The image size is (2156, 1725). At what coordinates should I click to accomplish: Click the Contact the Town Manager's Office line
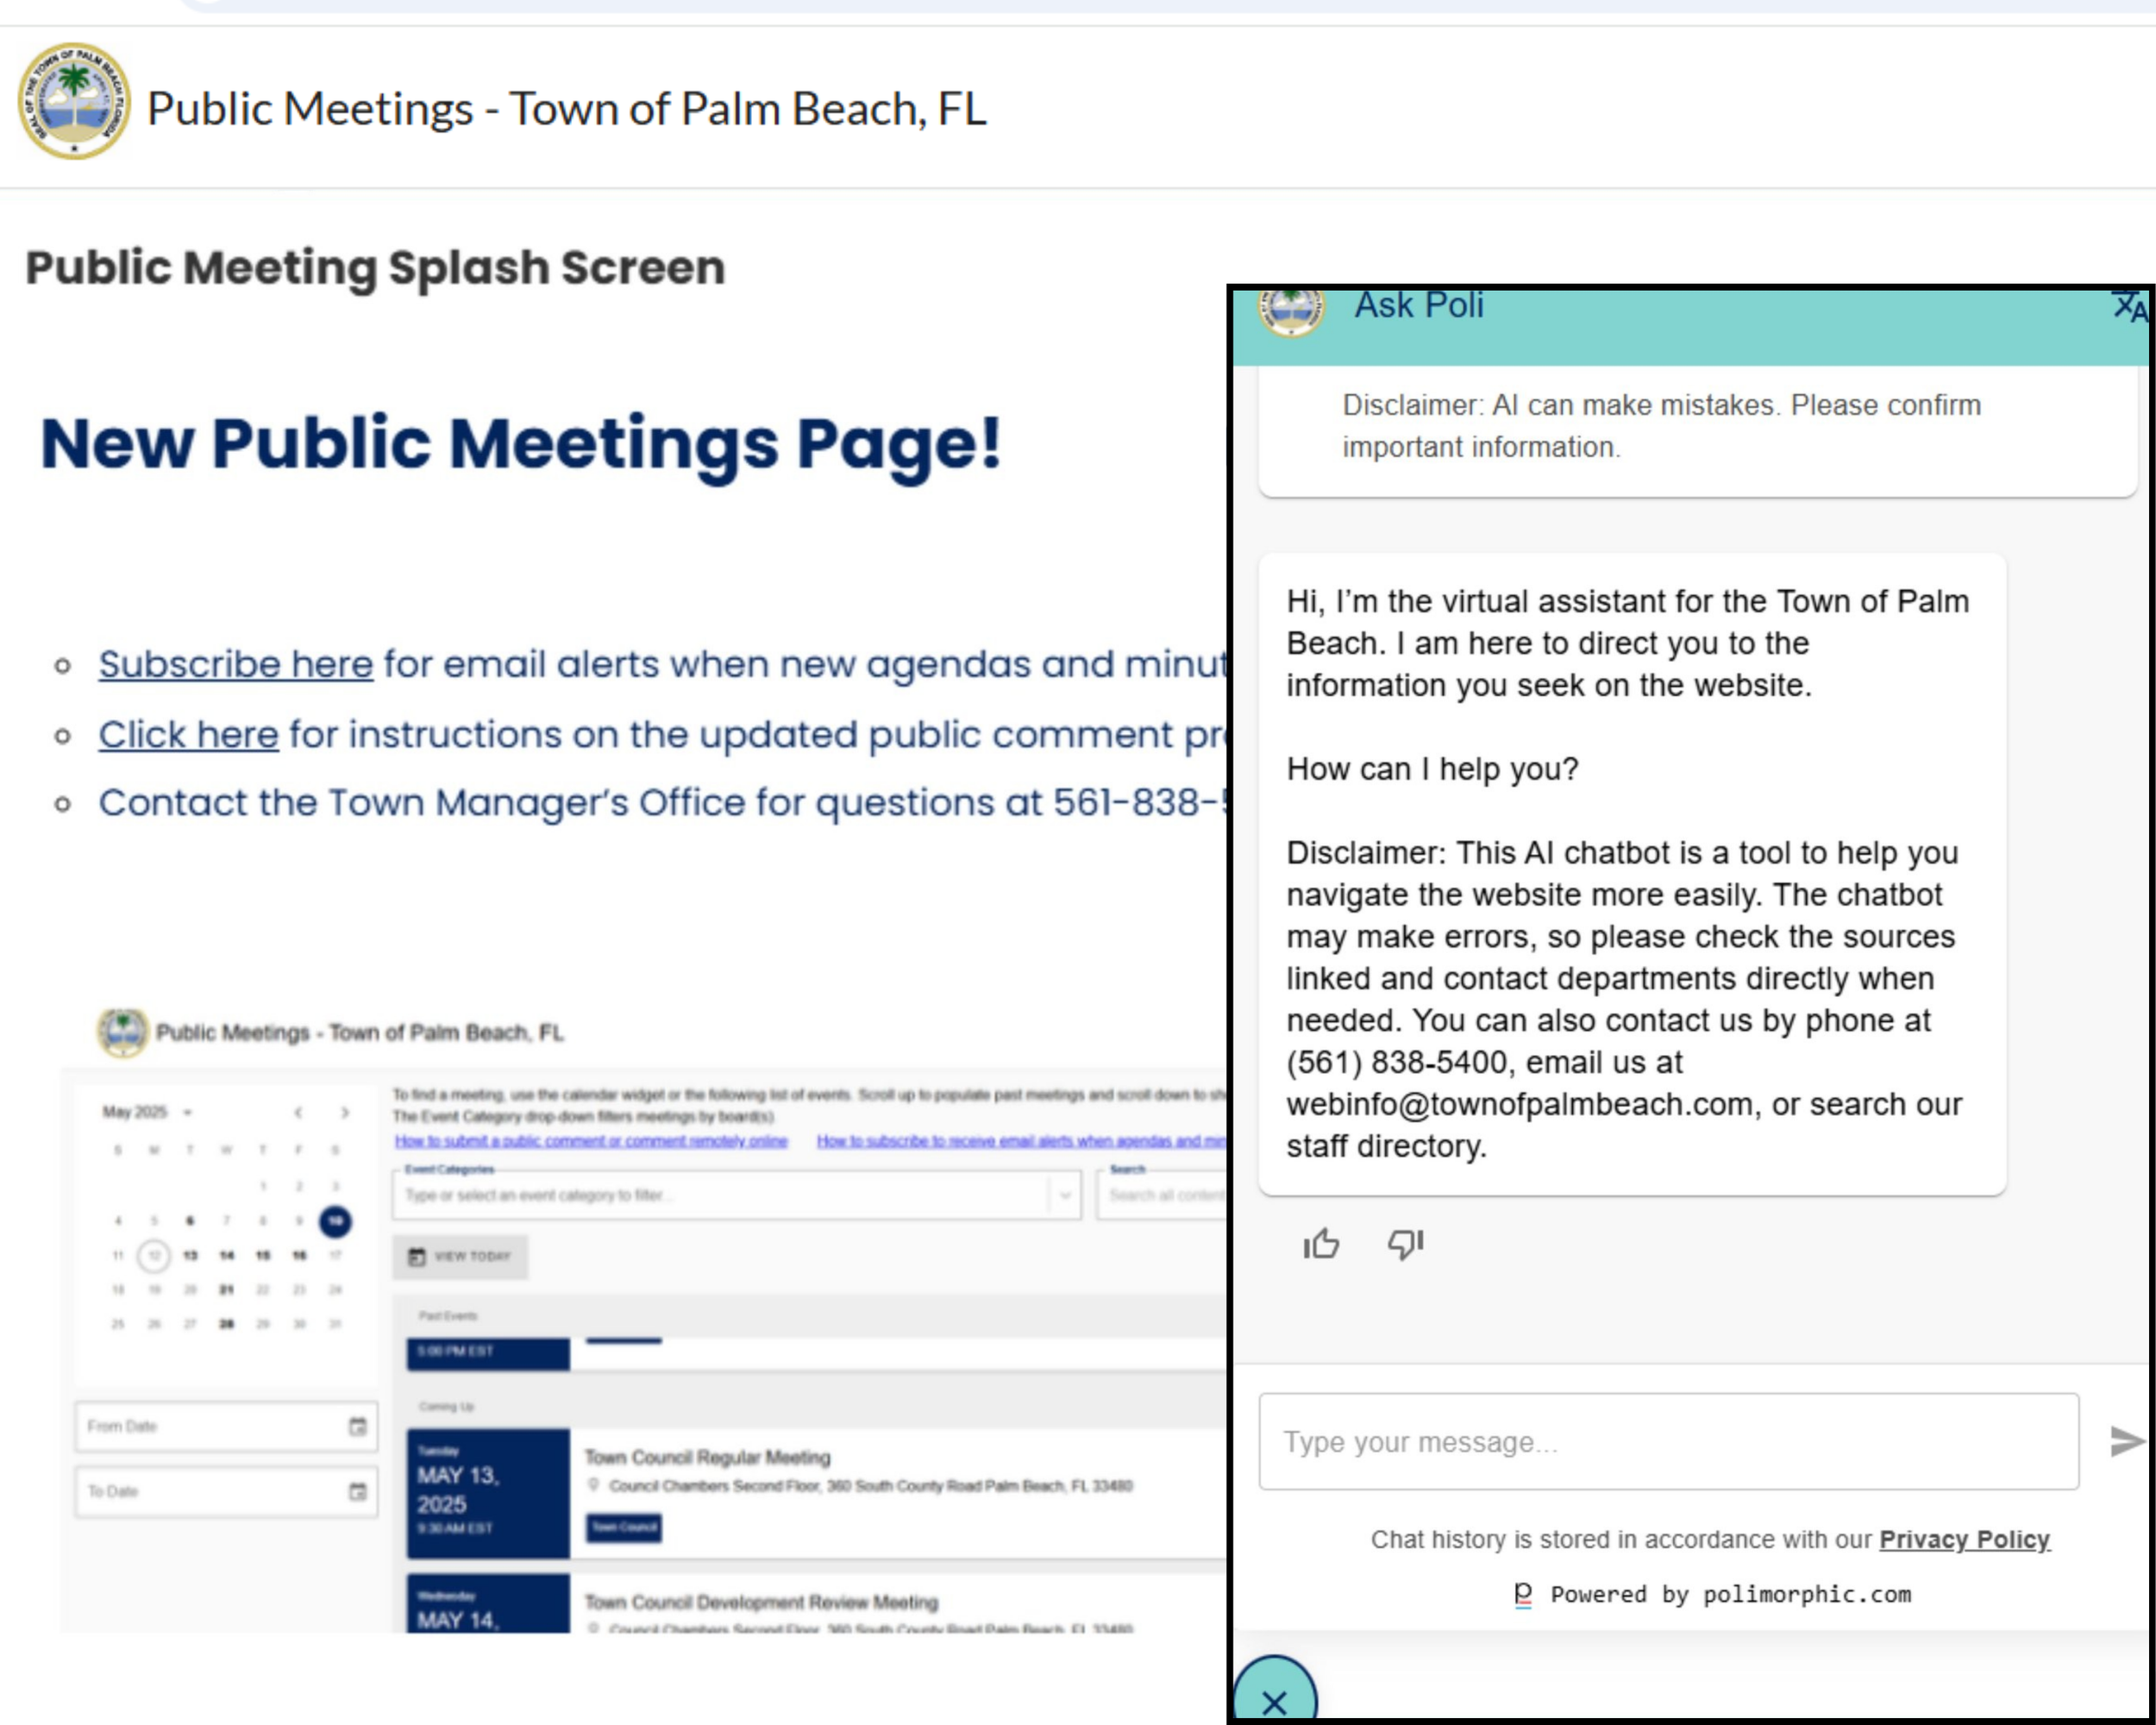[663, 803]
